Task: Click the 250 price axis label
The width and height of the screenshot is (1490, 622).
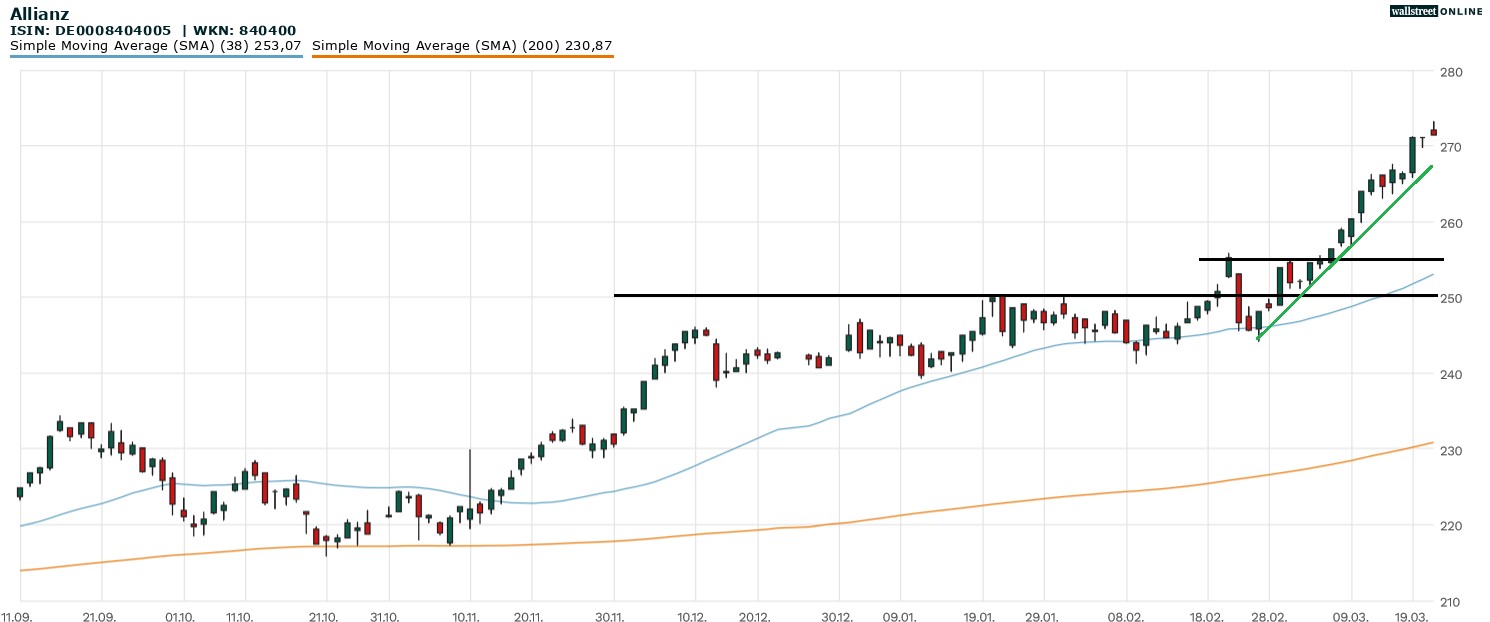Action: point(1452,299)
